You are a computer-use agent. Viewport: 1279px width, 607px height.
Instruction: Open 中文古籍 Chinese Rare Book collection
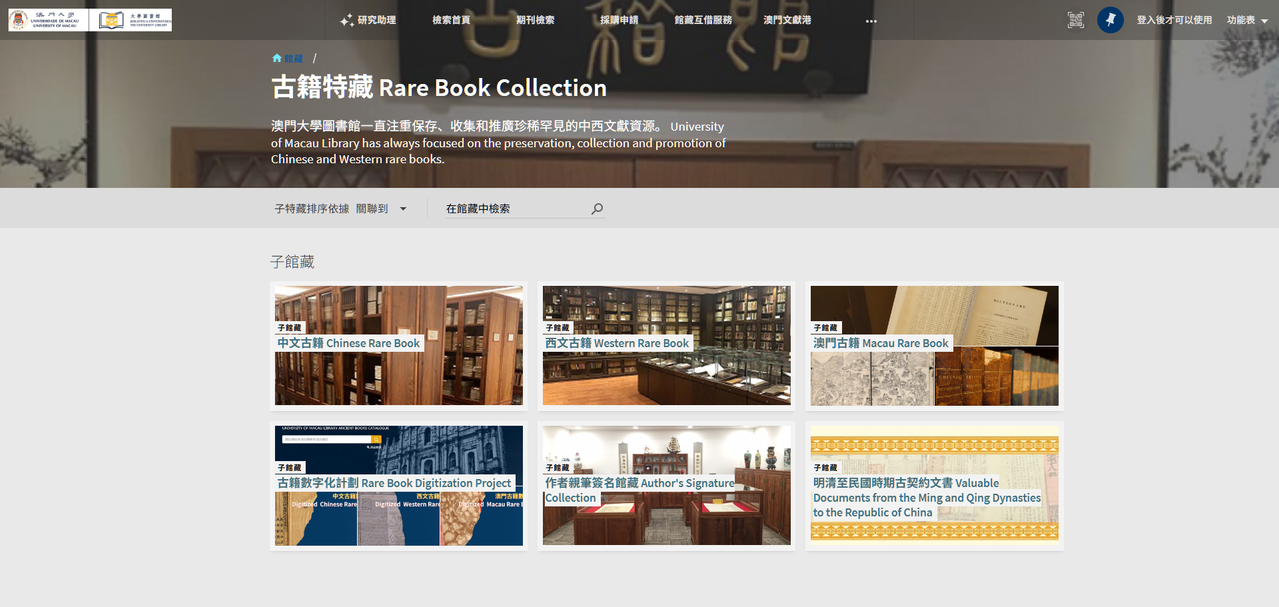pyautogui.click(x=399, y=345)
